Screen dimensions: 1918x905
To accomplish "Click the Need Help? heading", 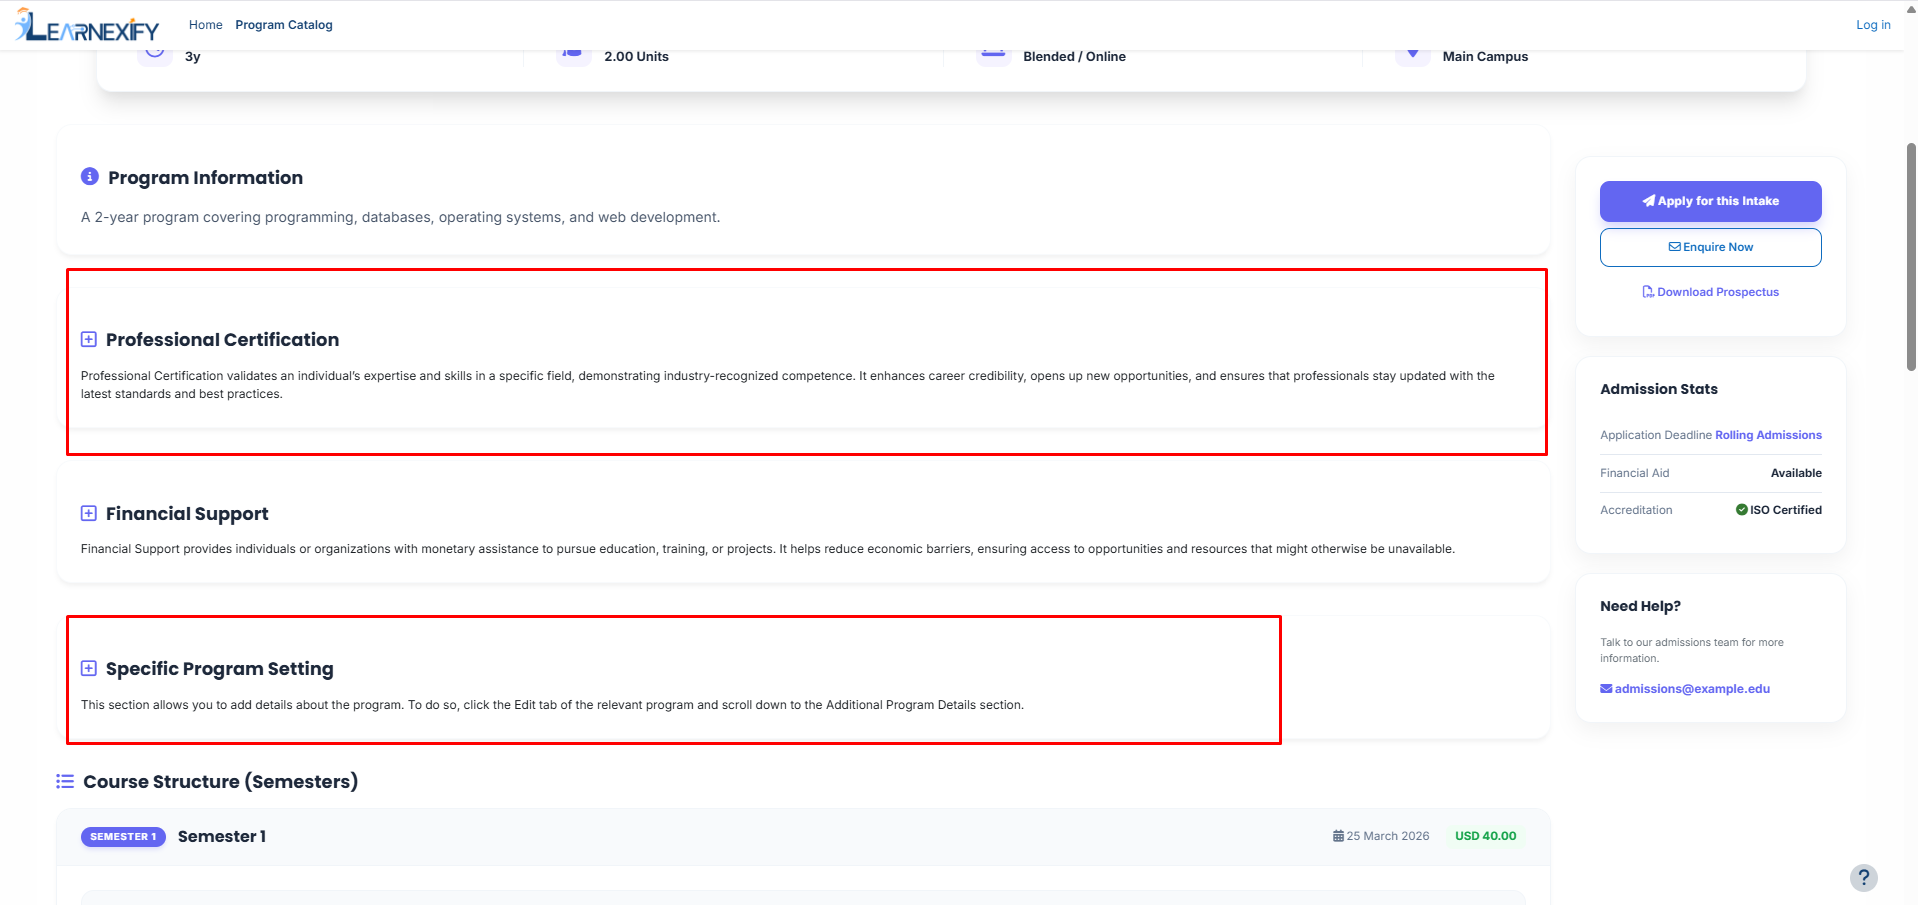I will point(1640,606).
